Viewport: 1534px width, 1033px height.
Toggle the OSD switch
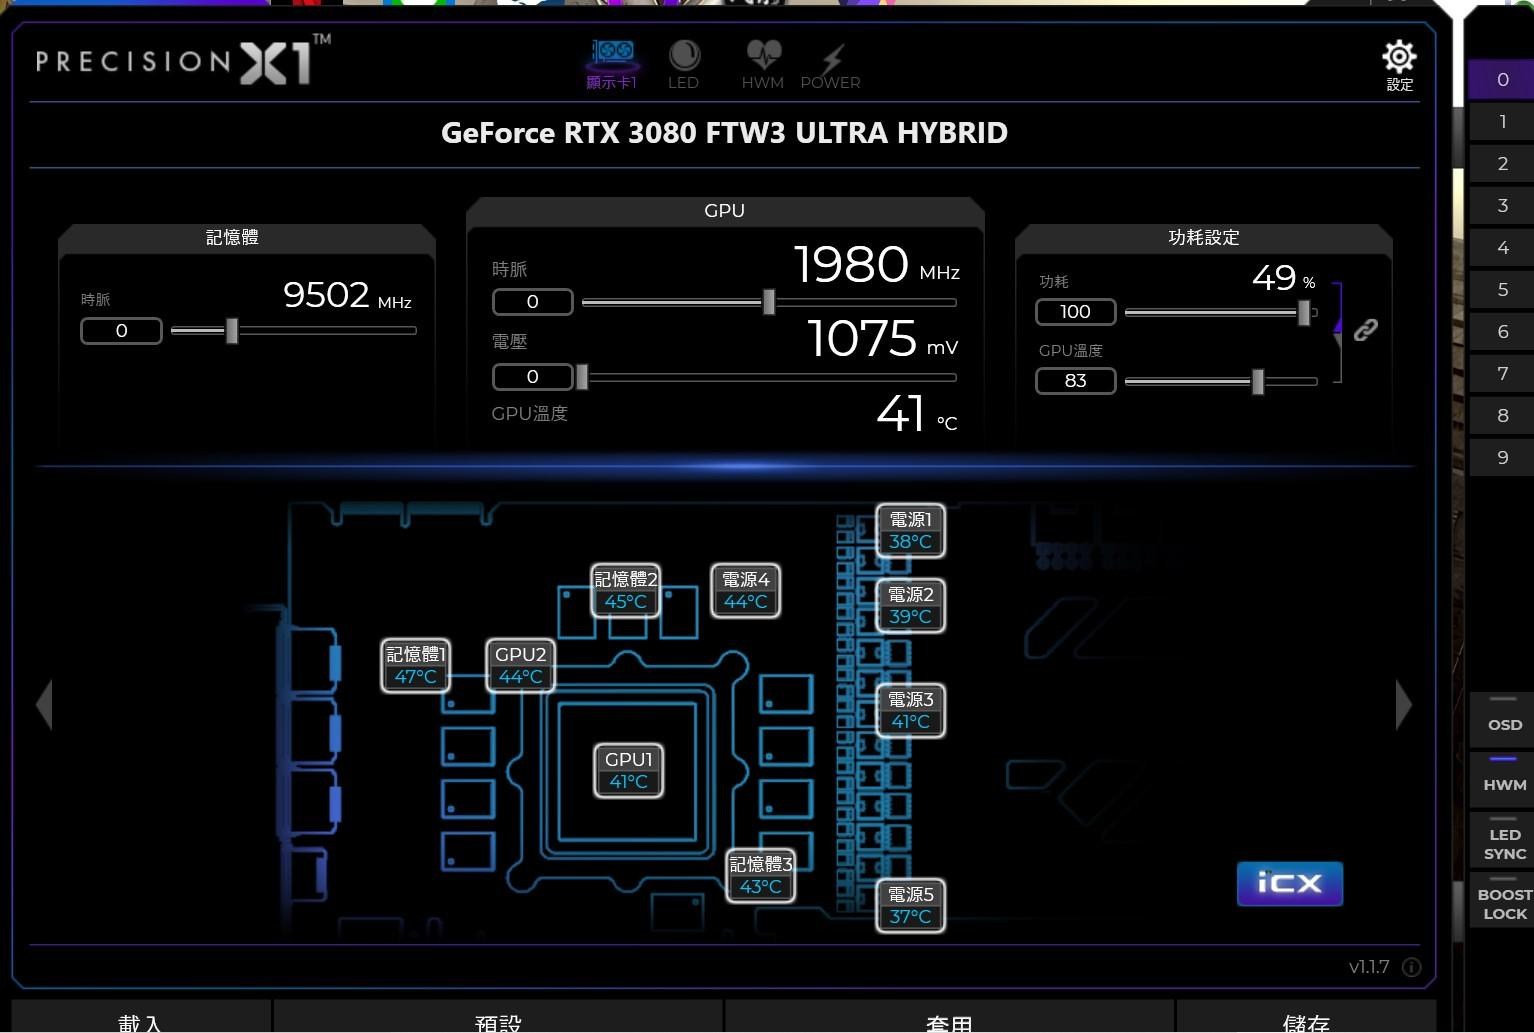pos(1503,719)
